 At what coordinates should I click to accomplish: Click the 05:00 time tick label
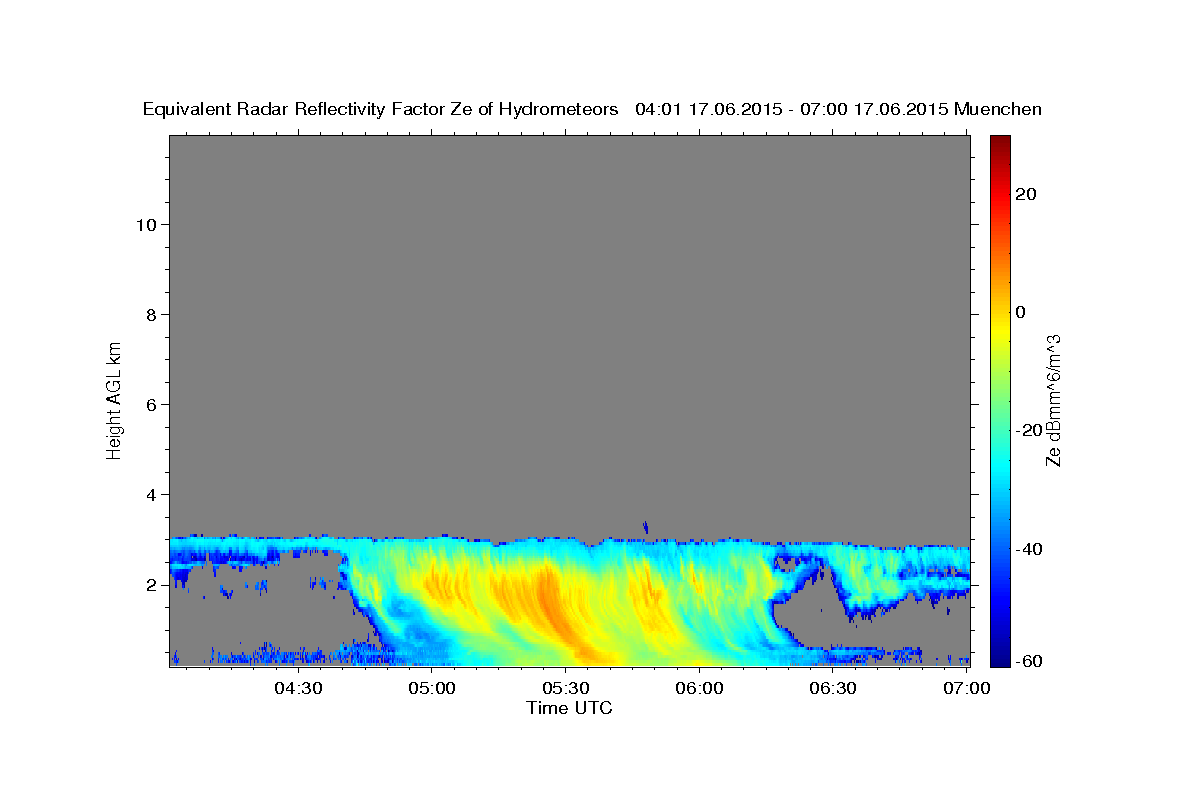[432, 689]
